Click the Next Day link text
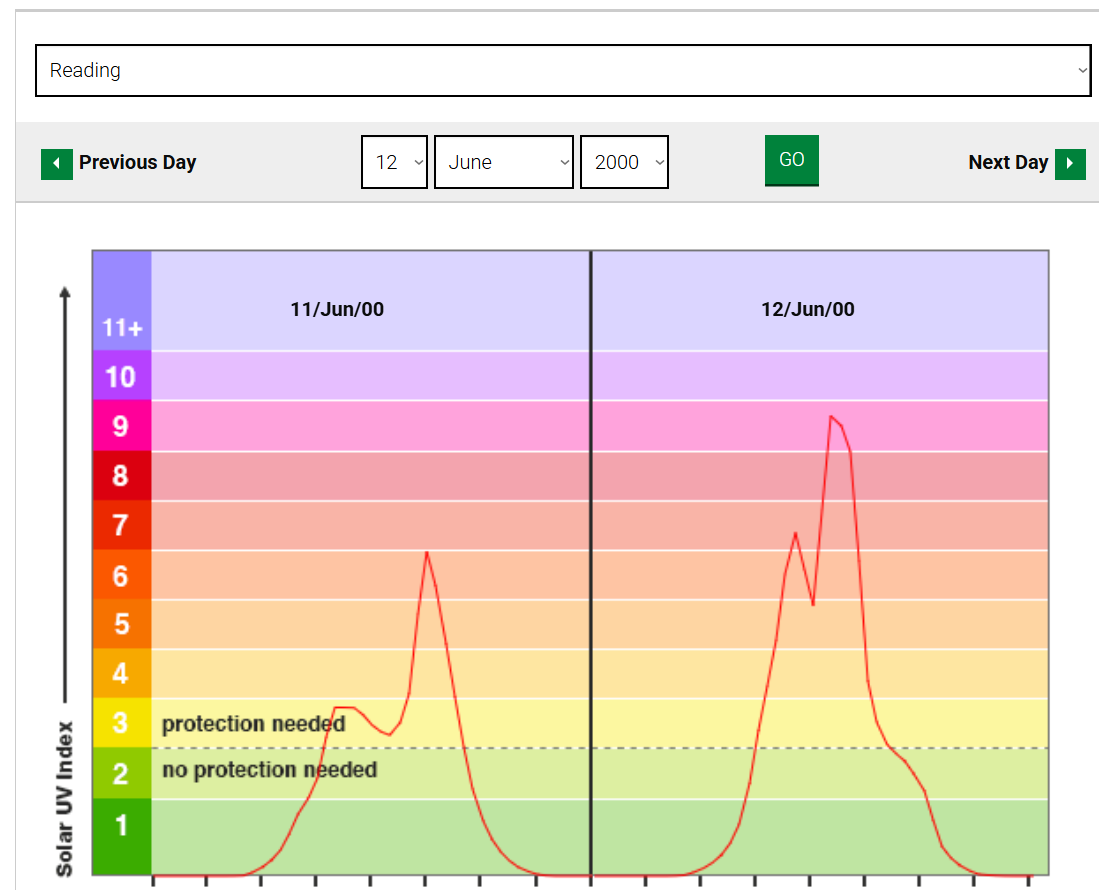Screen dimensions: 1099x890 (x=1008, y=163)
